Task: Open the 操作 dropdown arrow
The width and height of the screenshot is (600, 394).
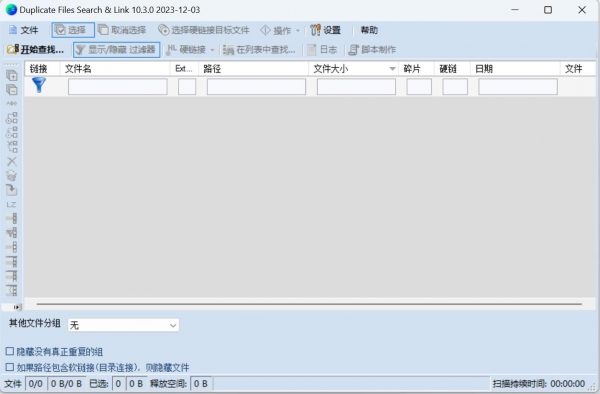Action: click(298, 31)
